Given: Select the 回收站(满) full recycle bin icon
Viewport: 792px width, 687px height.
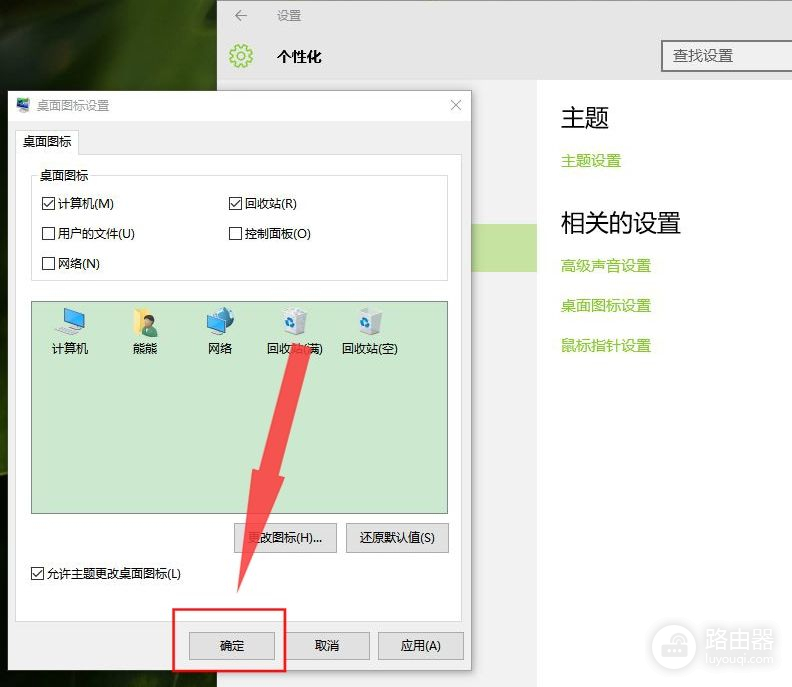Looking at the screenshot, I should click(x=294, y=323).
